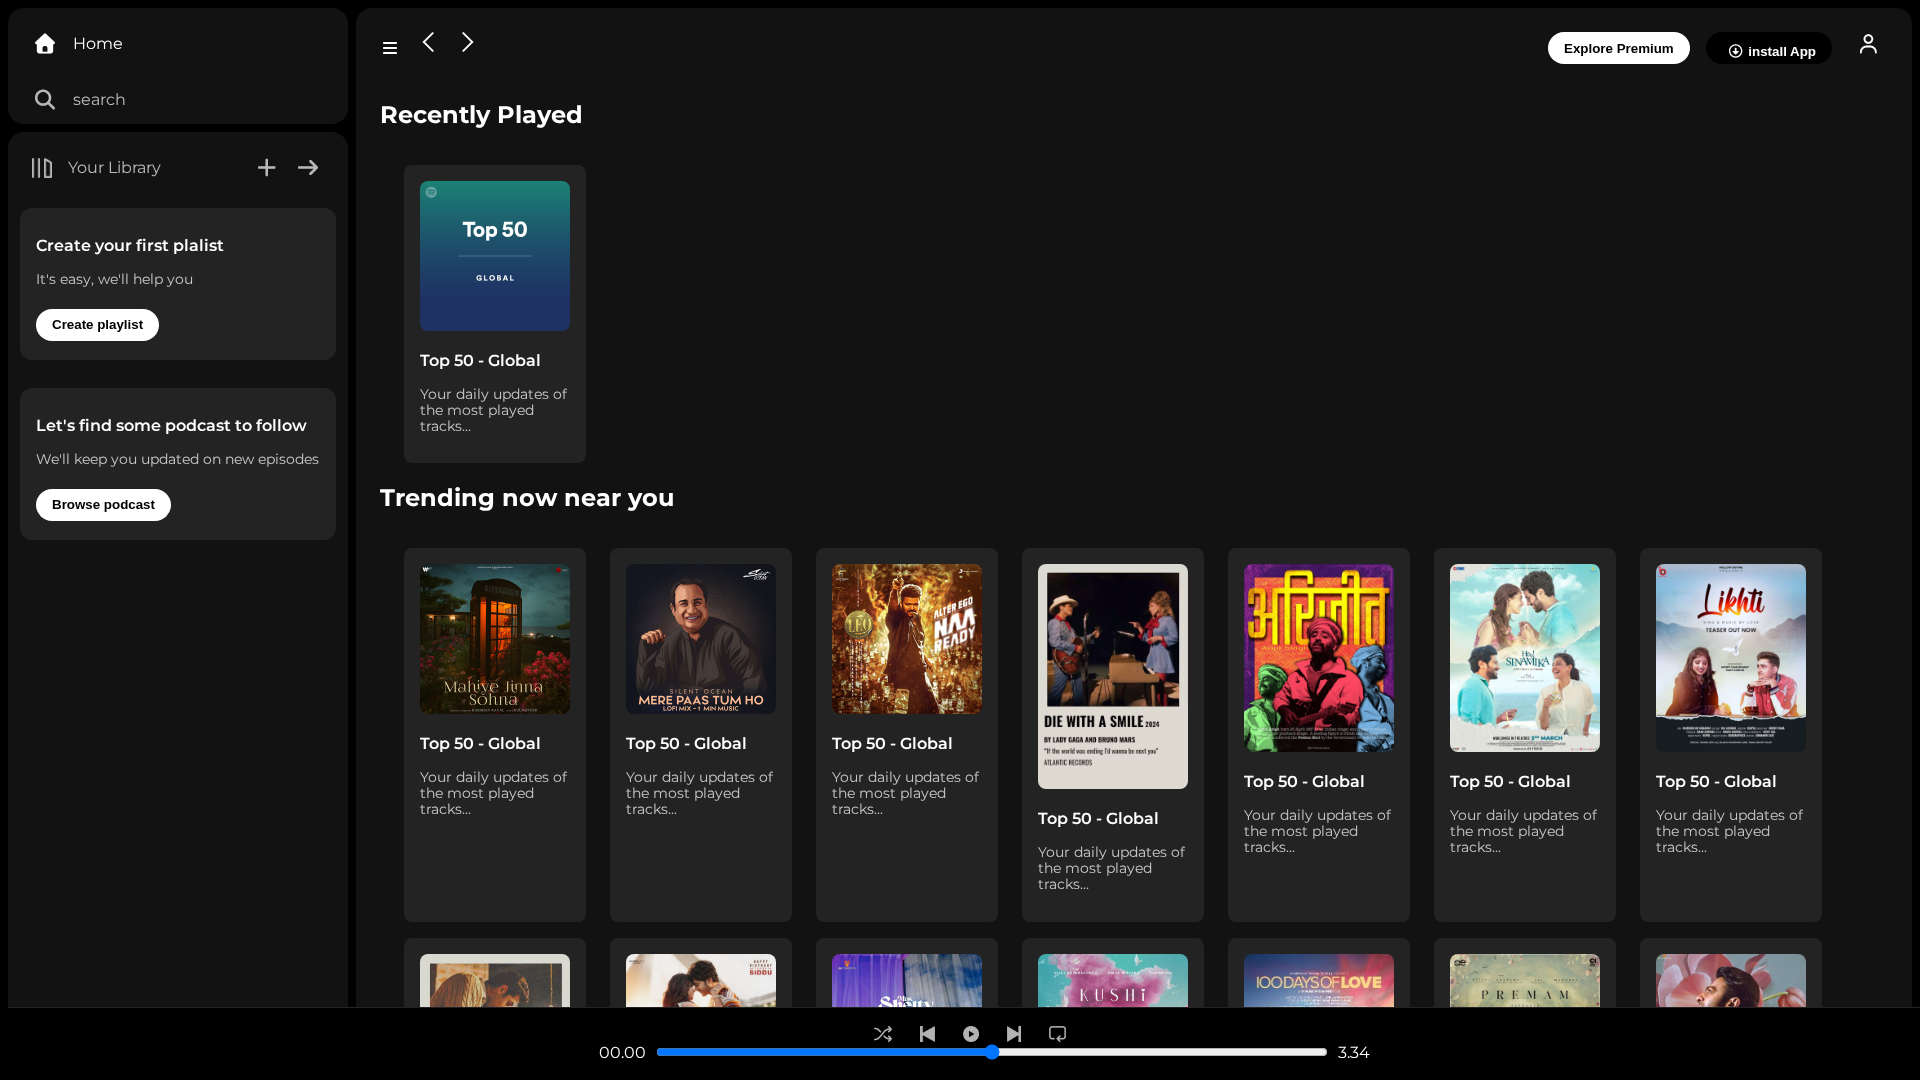Click the search magnifier icon

(45, 99)
